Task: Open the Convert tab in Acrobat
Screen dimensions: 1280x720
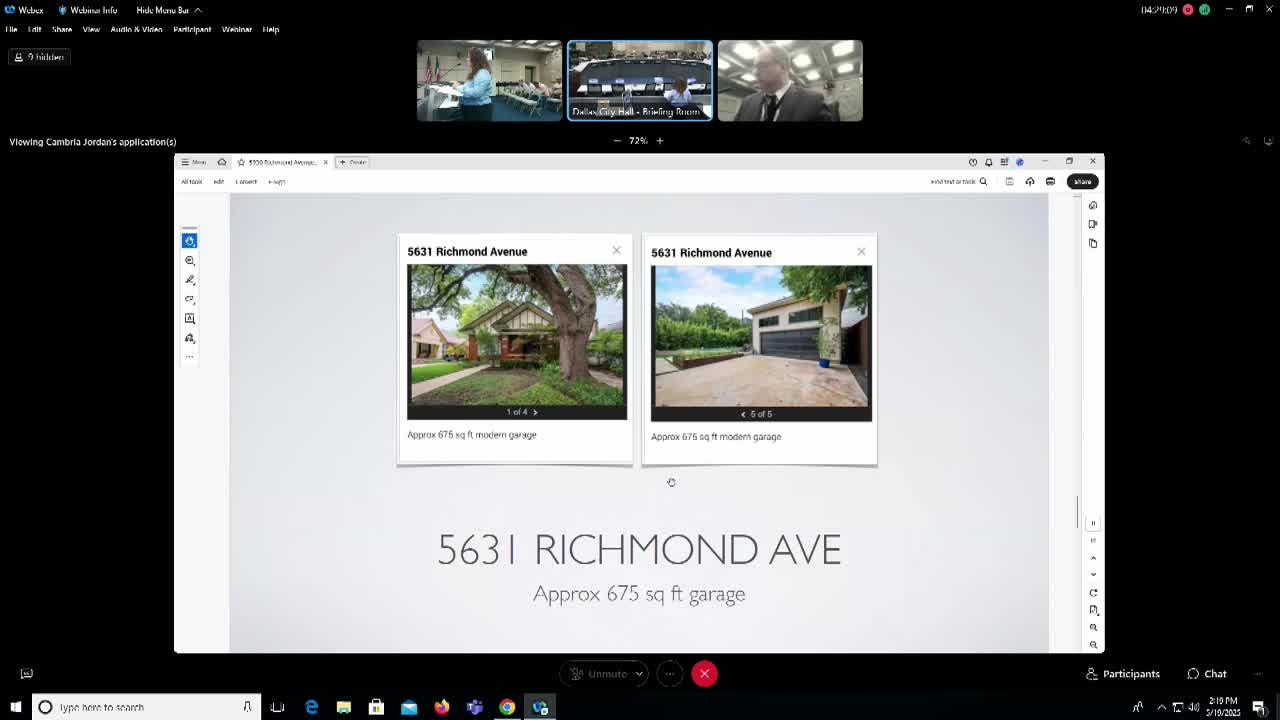Action: tap(246, 182)
